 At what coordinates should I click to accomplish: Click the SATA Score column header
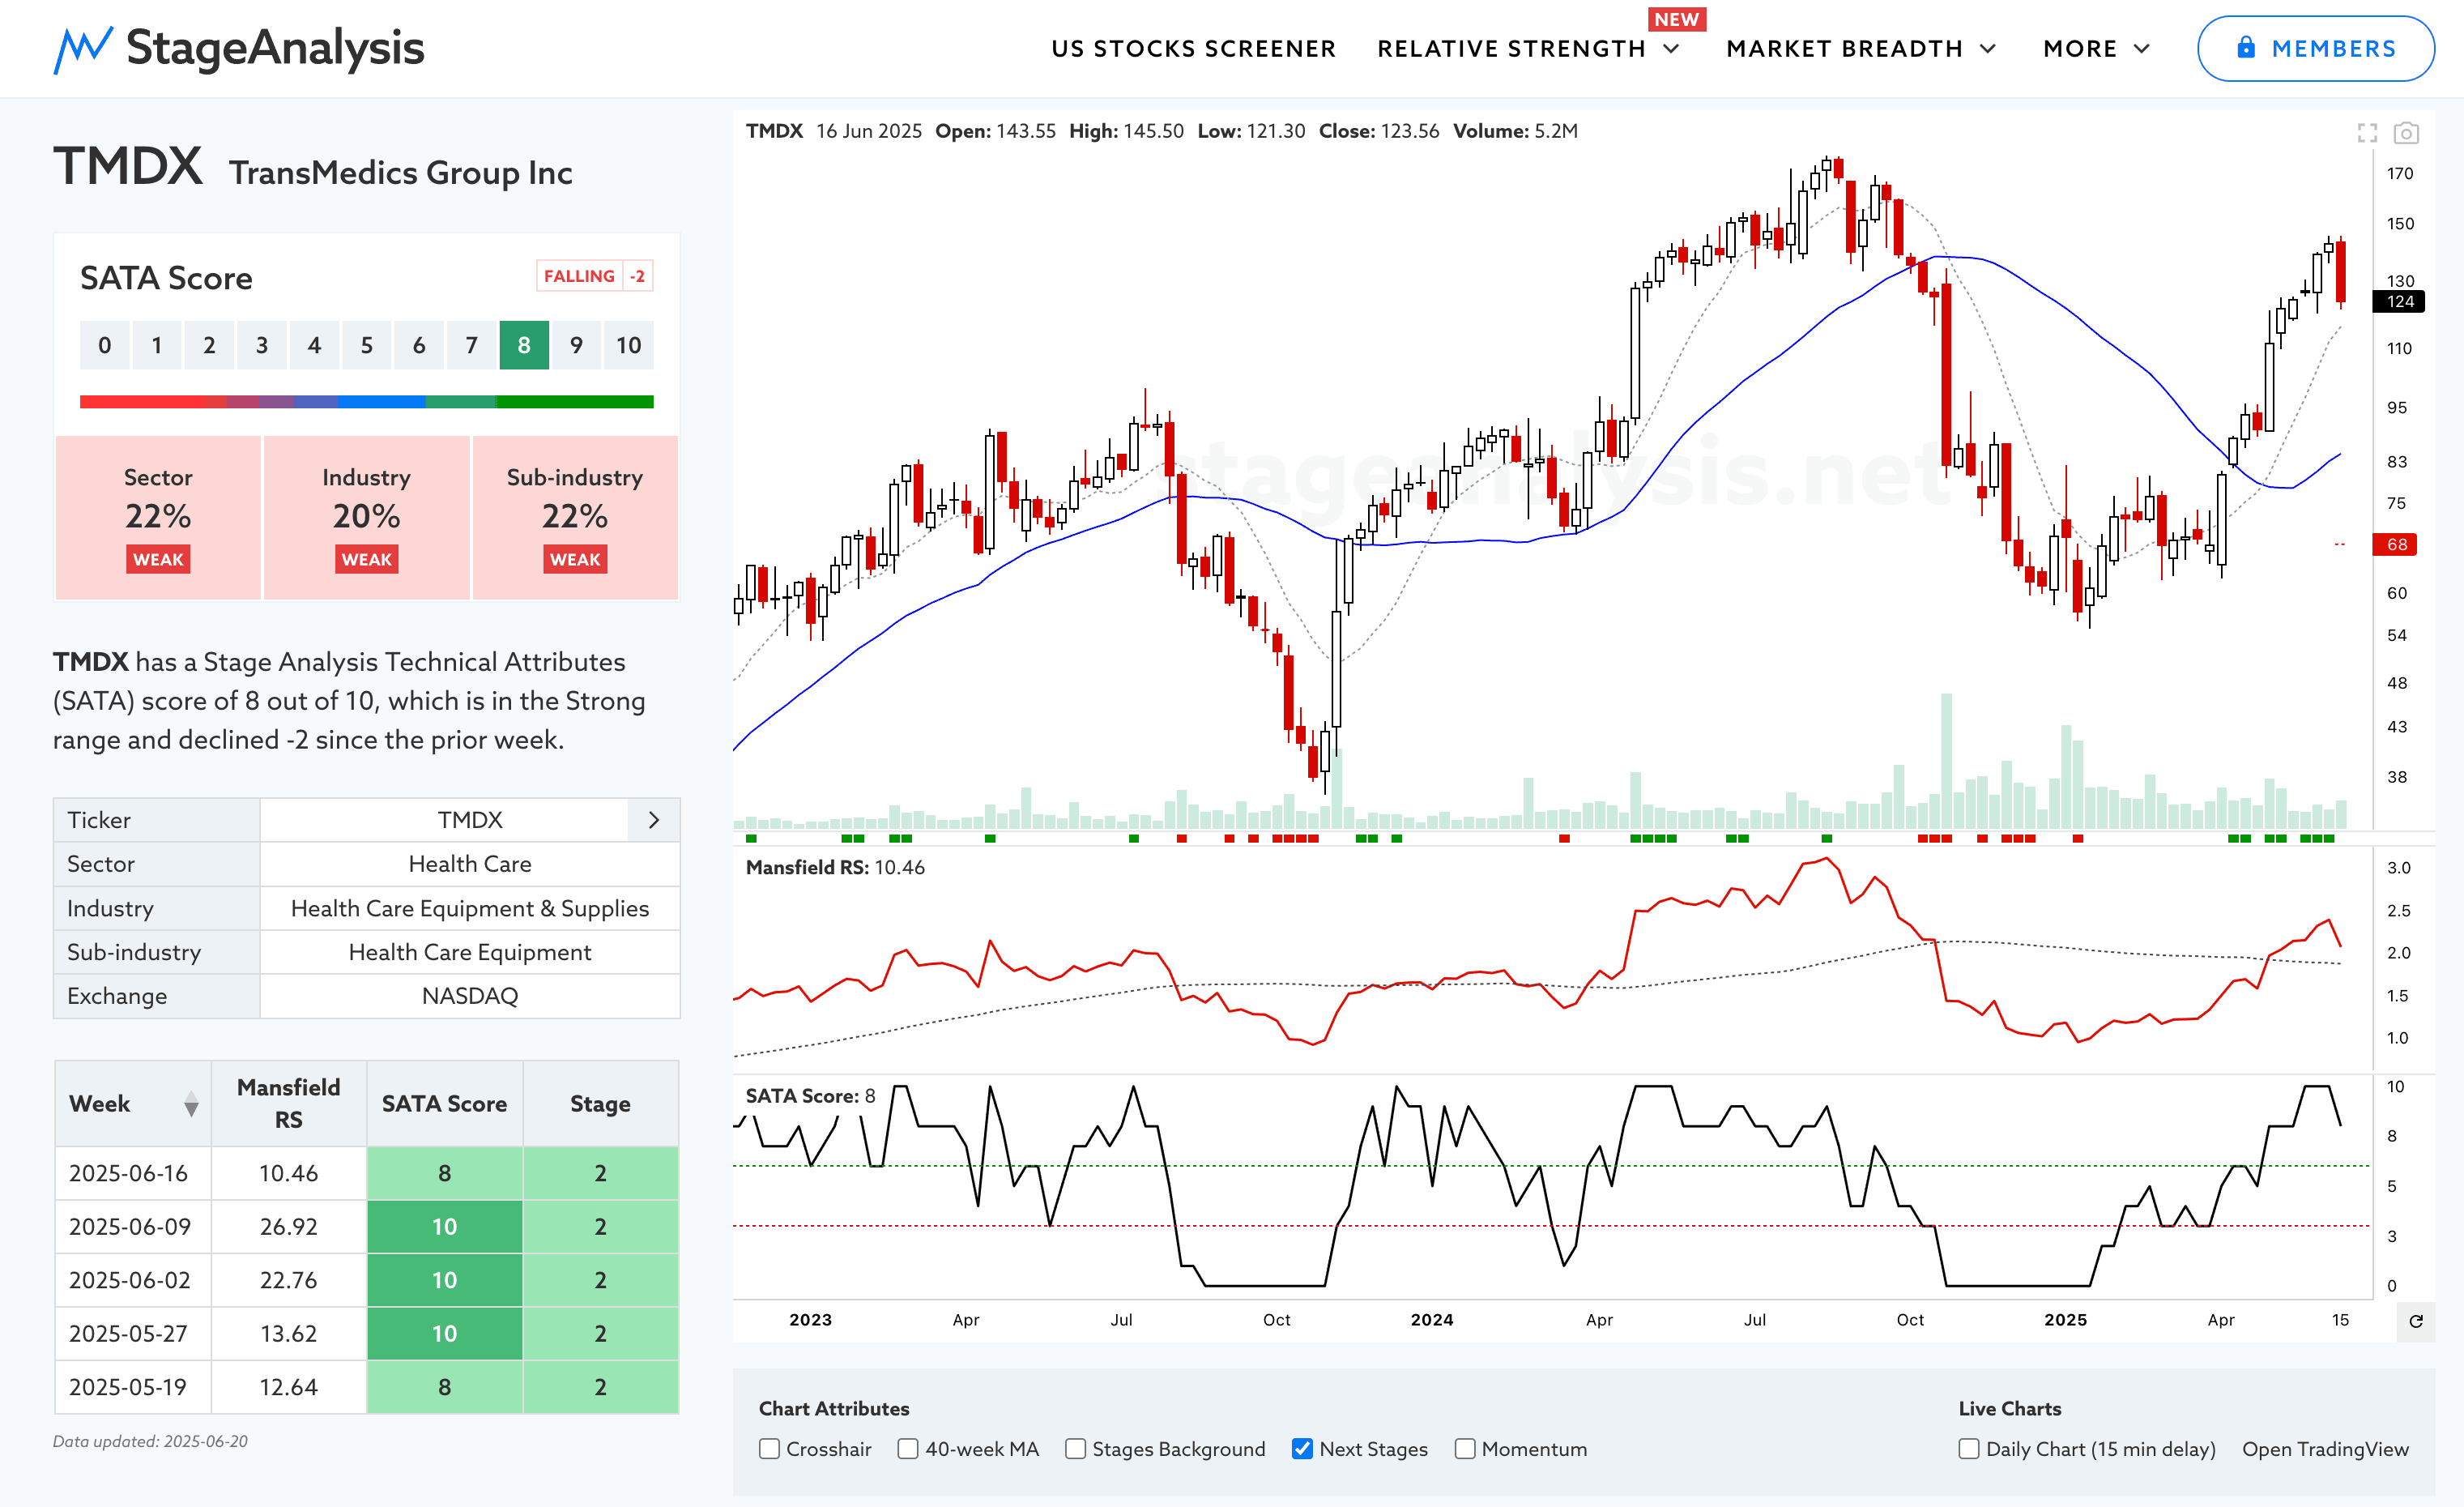(x=444, y=1104)
